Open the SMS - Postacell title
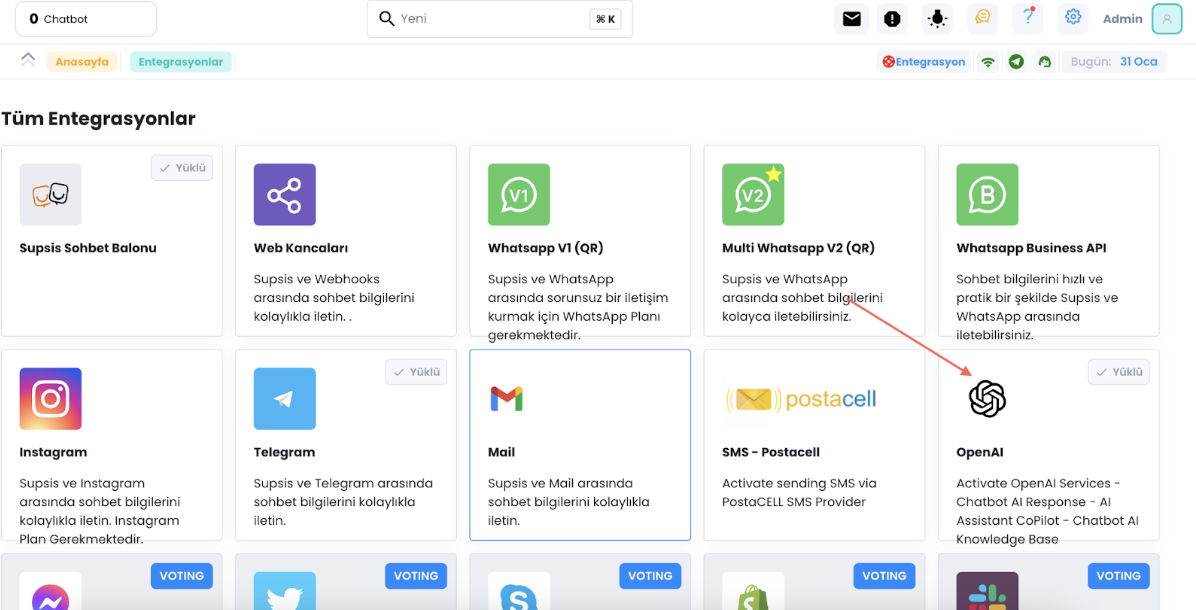Screen dimensions: 1196x610 pyautogui.click(x=771, y=452)
